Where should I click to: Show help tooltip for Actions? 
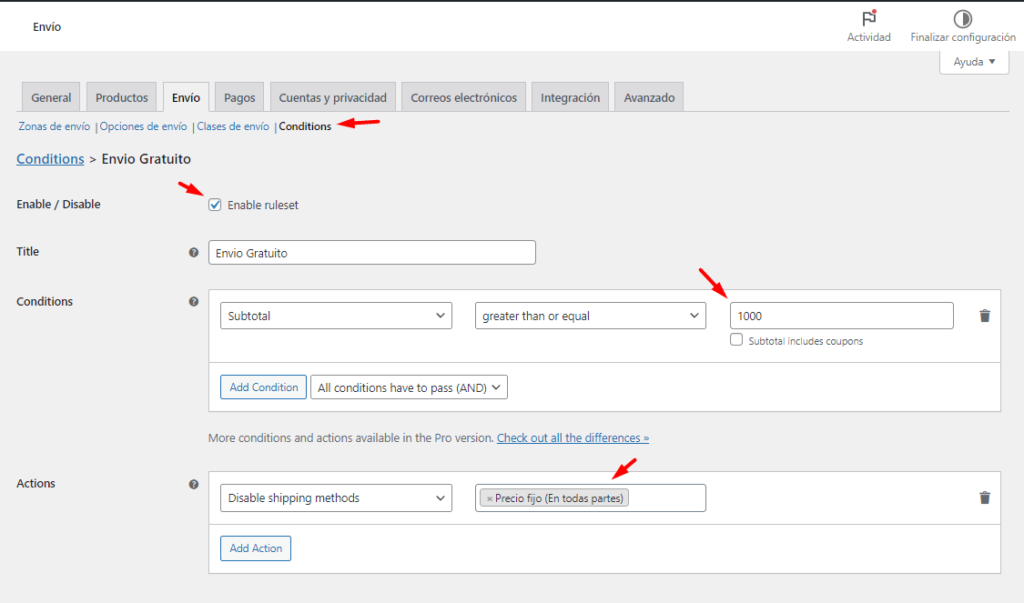click(193, 484)
